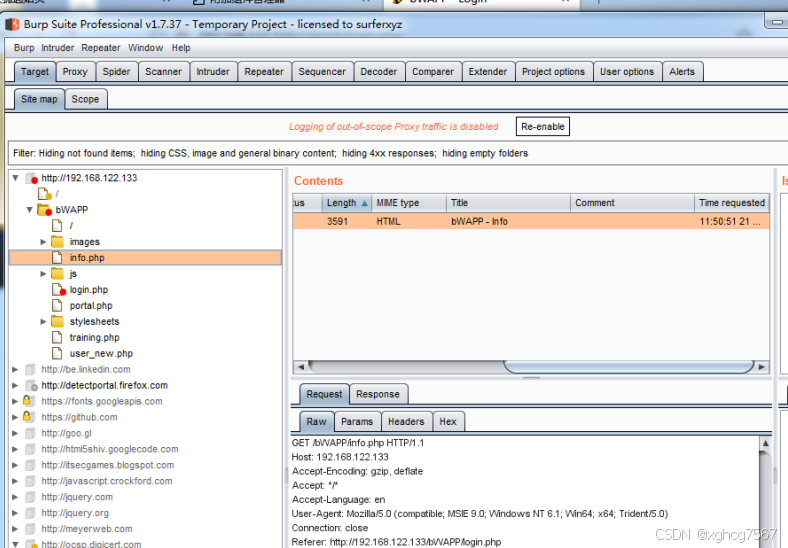Sort by the MIME type column header
Image resolution: width=788 pixels, height=548 pixels.
coord(409,203)
